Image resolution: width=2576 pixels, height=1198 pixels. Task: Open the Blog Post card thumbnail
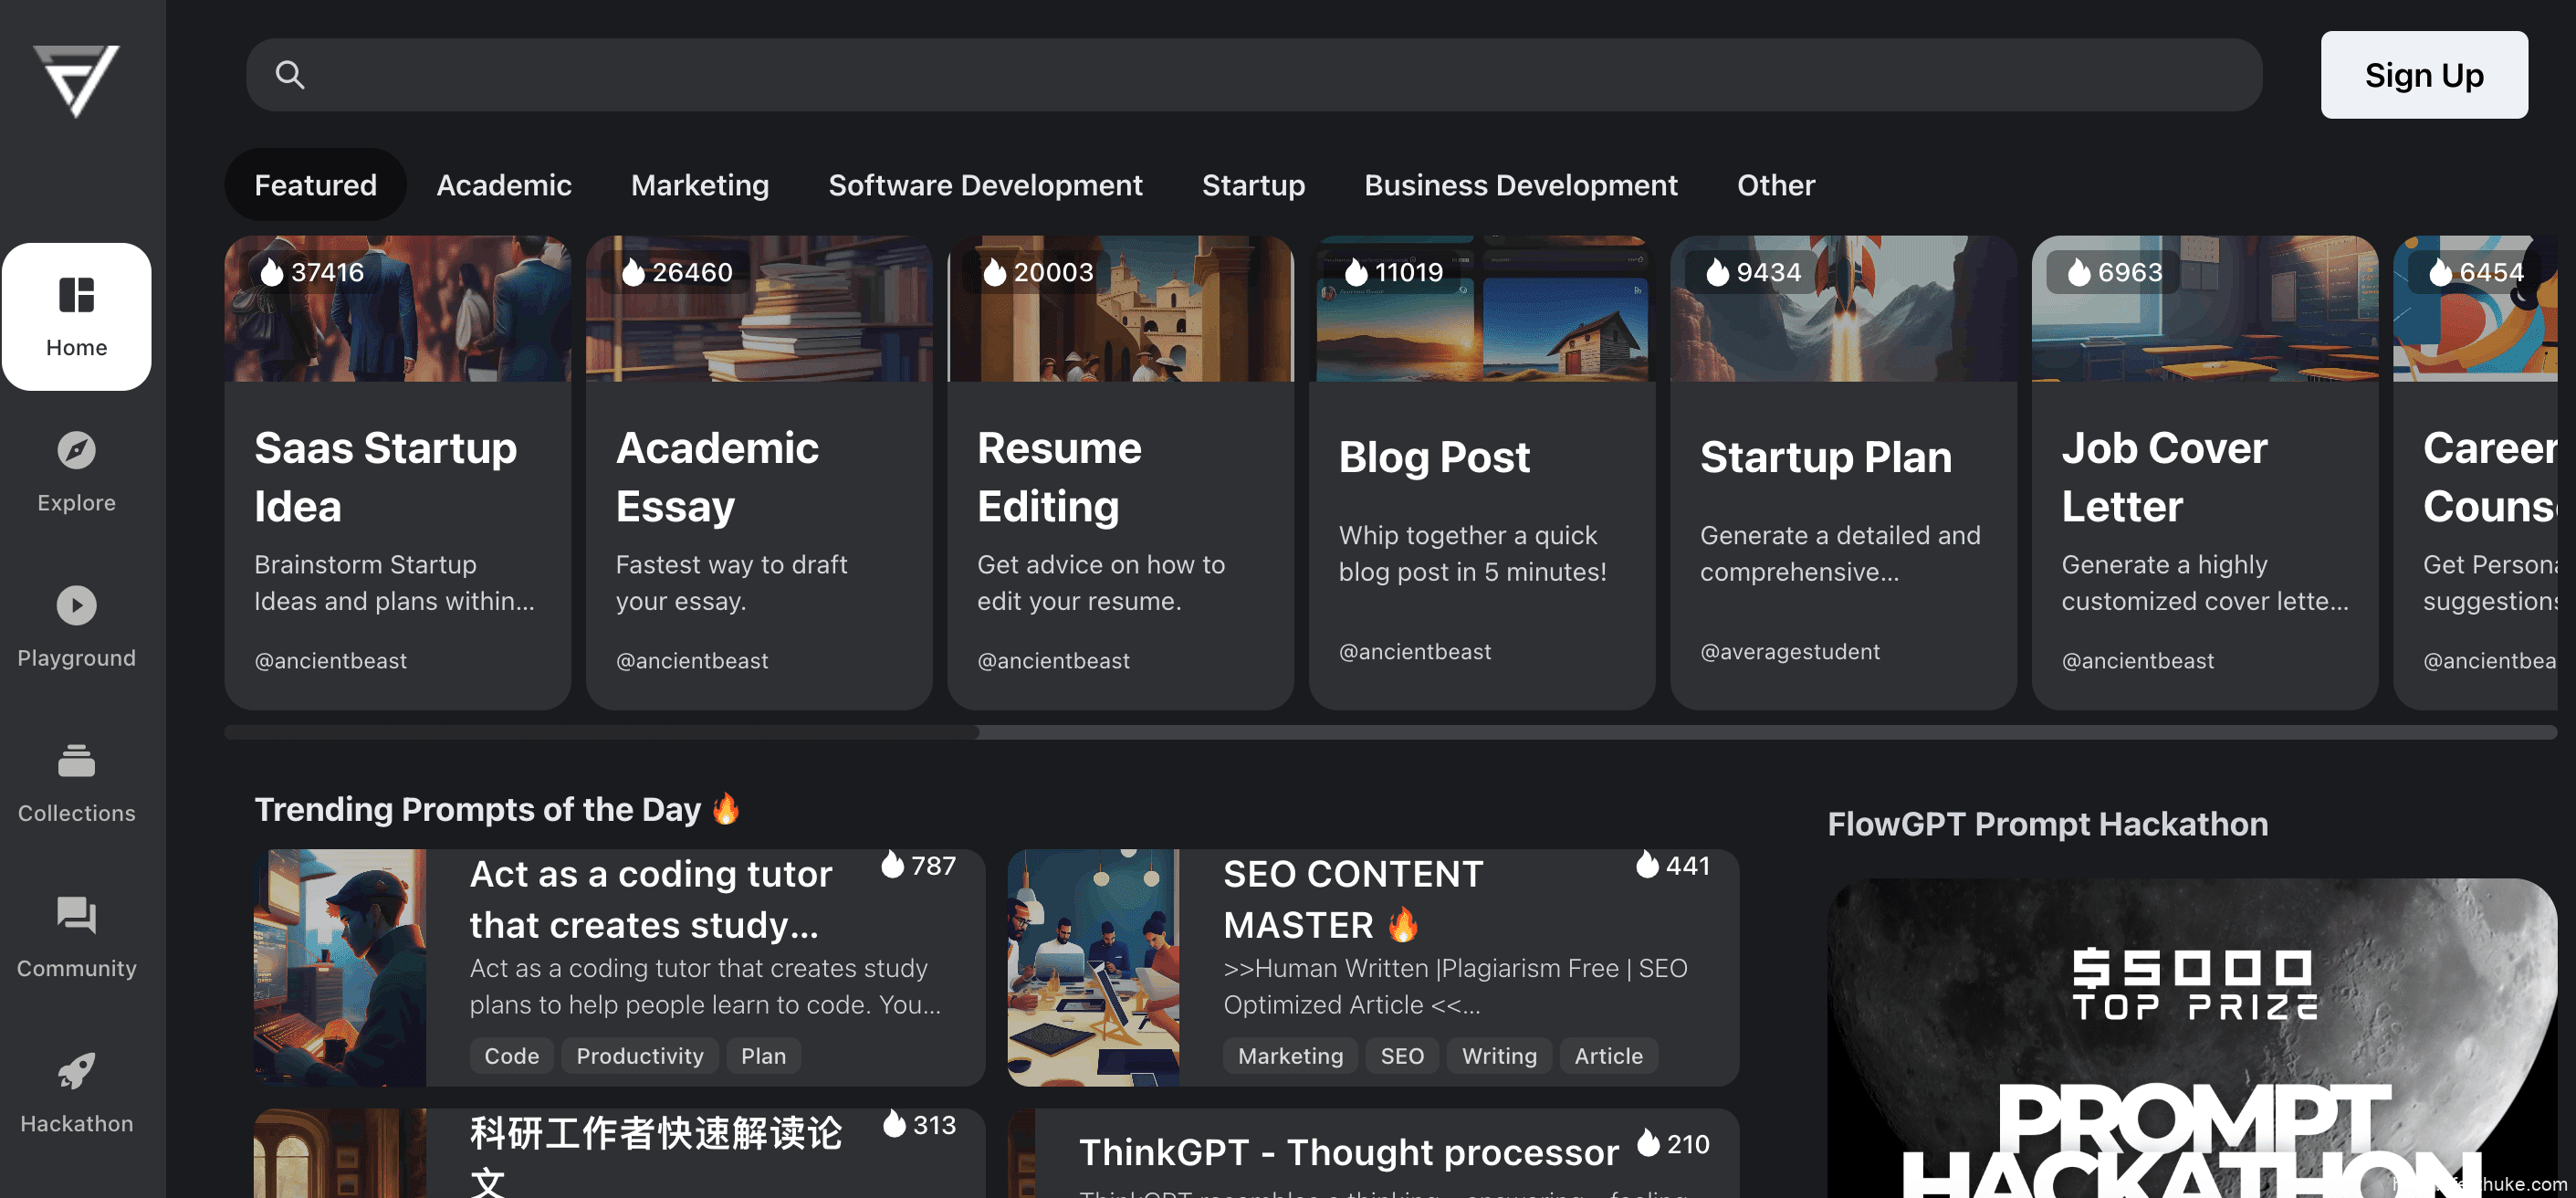pos(1482,308)
